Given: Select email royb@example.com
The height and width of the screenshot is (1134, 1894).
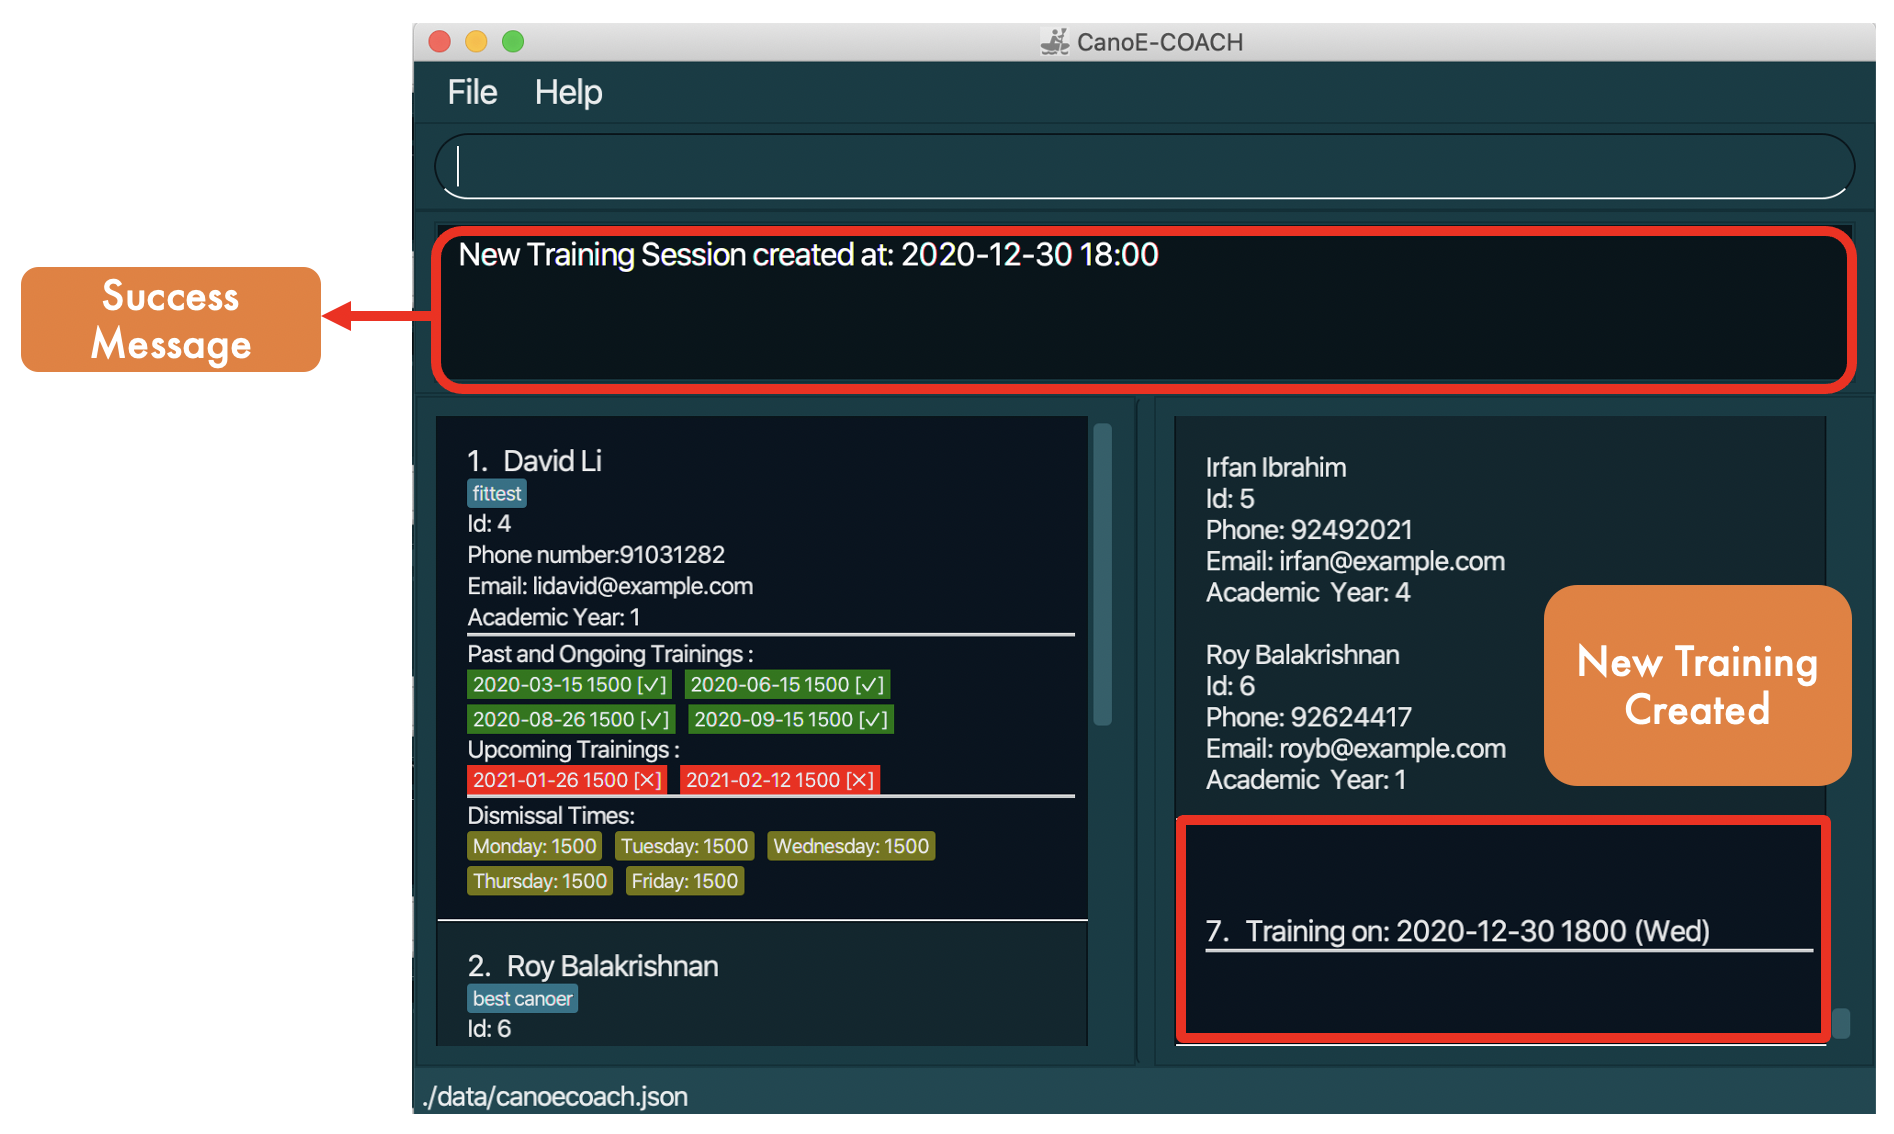Looking at the screenshot, I should pyautogui.click(x=1393, y=748).
